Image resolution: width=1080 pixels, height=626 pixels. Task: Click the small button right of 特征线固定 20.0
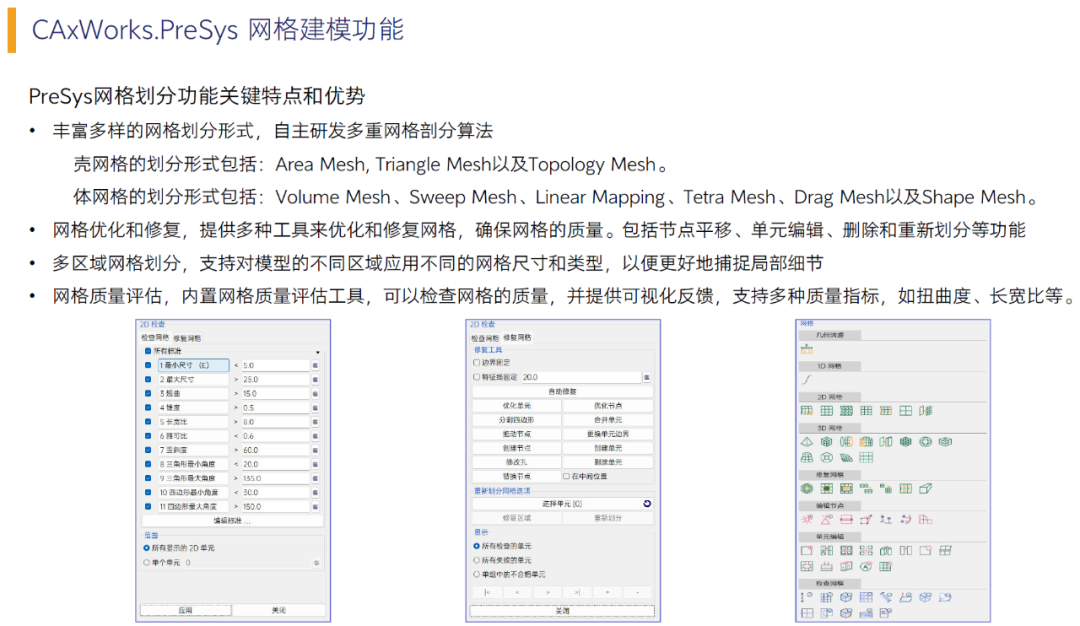pos(647,377)
